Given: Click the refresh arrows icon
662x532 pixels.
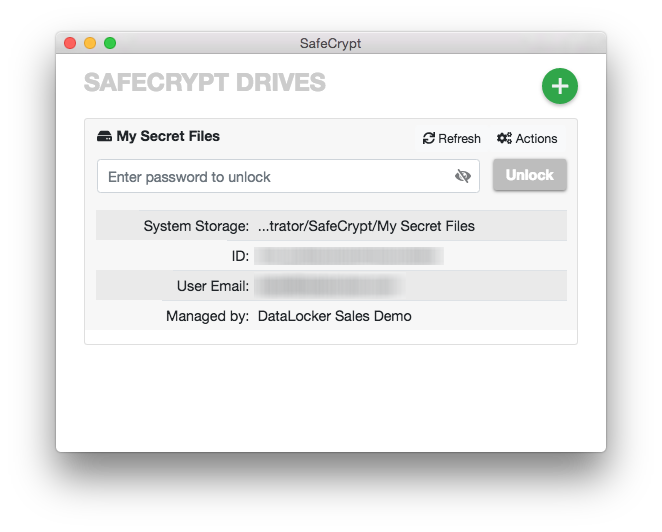Looking at the screenshot, I should click(429, 138).
